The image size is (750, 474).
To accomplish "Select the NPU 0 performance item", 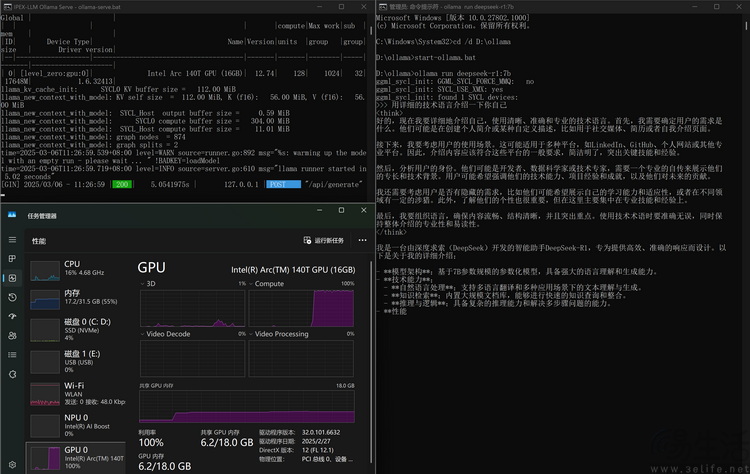I will (77, 425).
